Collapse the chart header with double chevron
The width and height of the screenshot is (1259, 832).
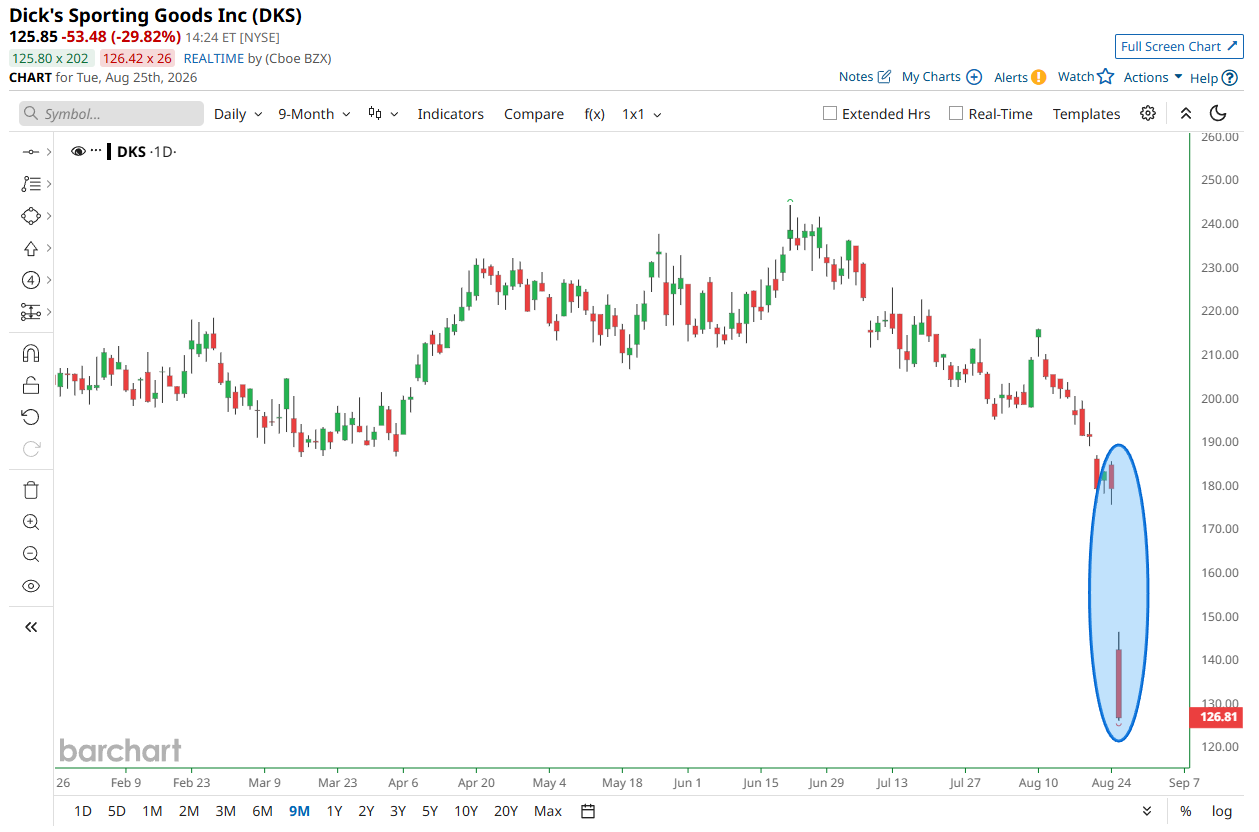click(1186, 113)
